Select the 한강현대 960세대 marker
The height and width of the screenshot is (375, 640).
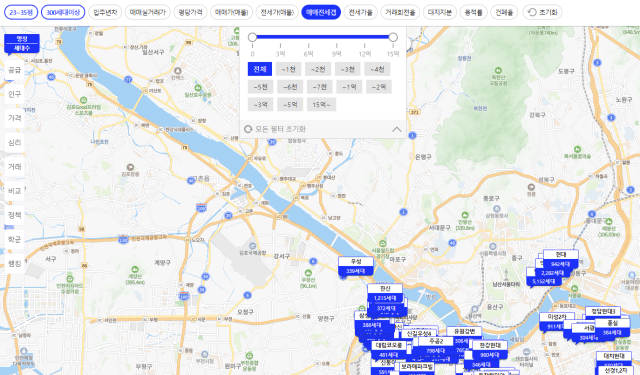(490, 350)
